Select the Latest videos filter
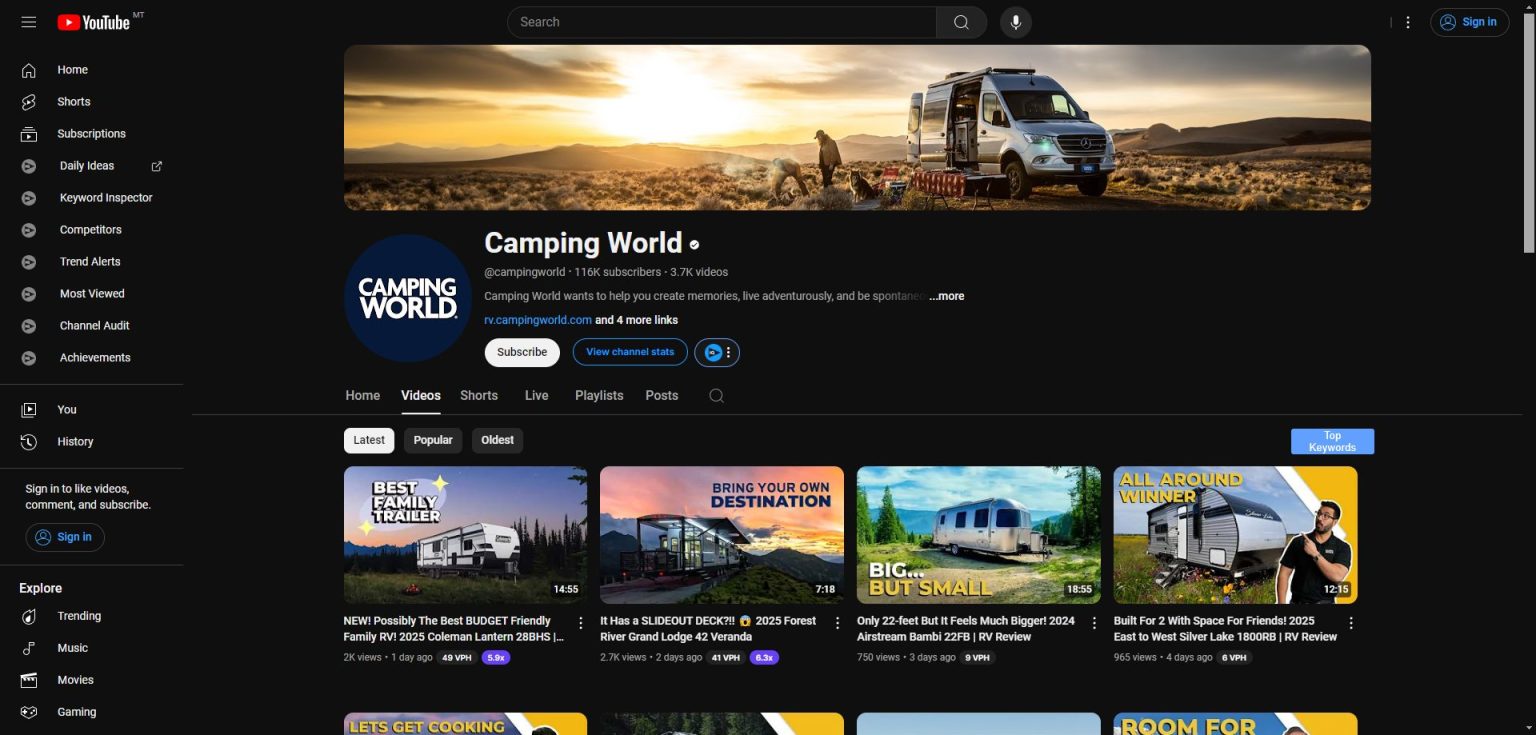The width and height of the screenshot is (1536, 735). pos(368,440)
